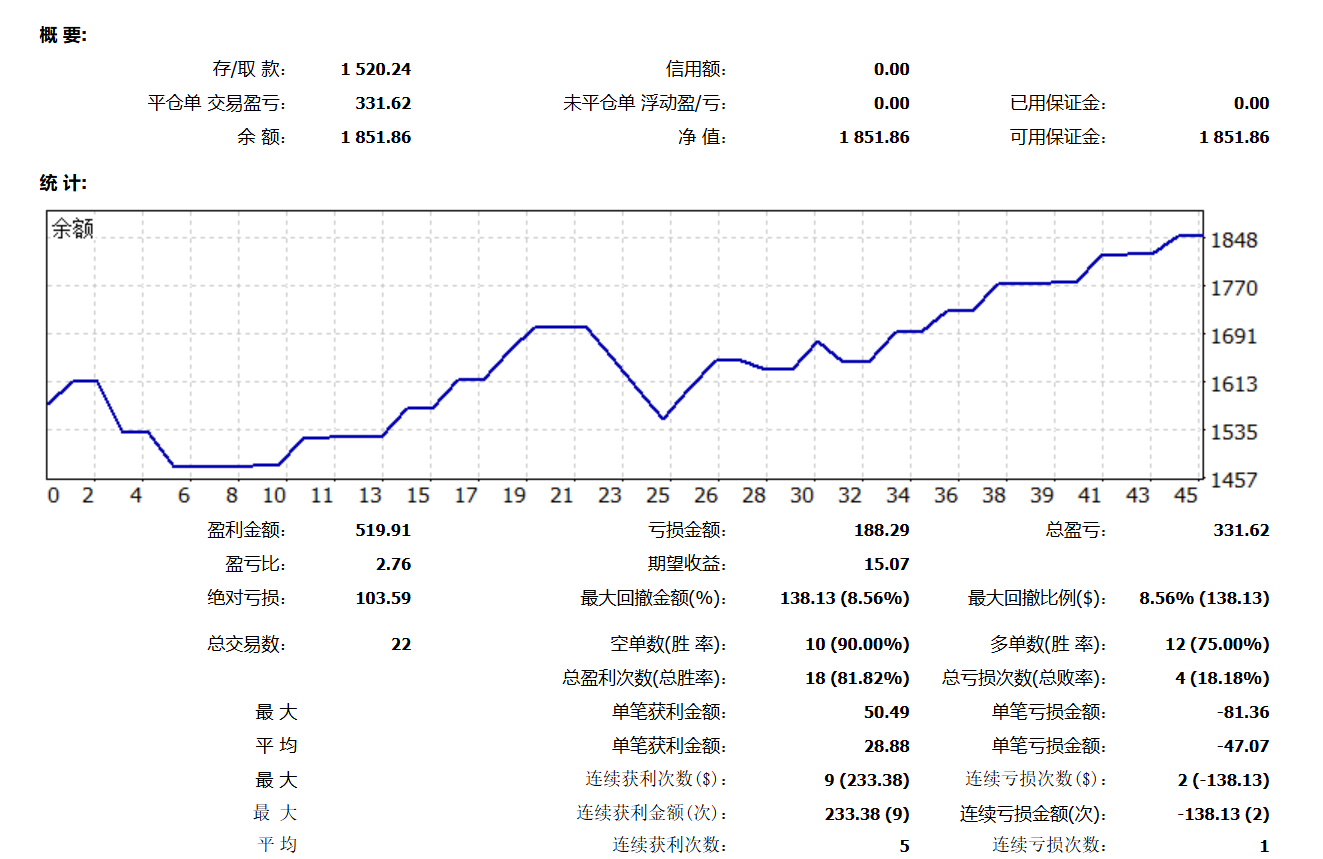Viewport: 1323px width, 859px height.
Task: Click the consecutive profit value 233.38 (9)
Action: coord(867,814)
